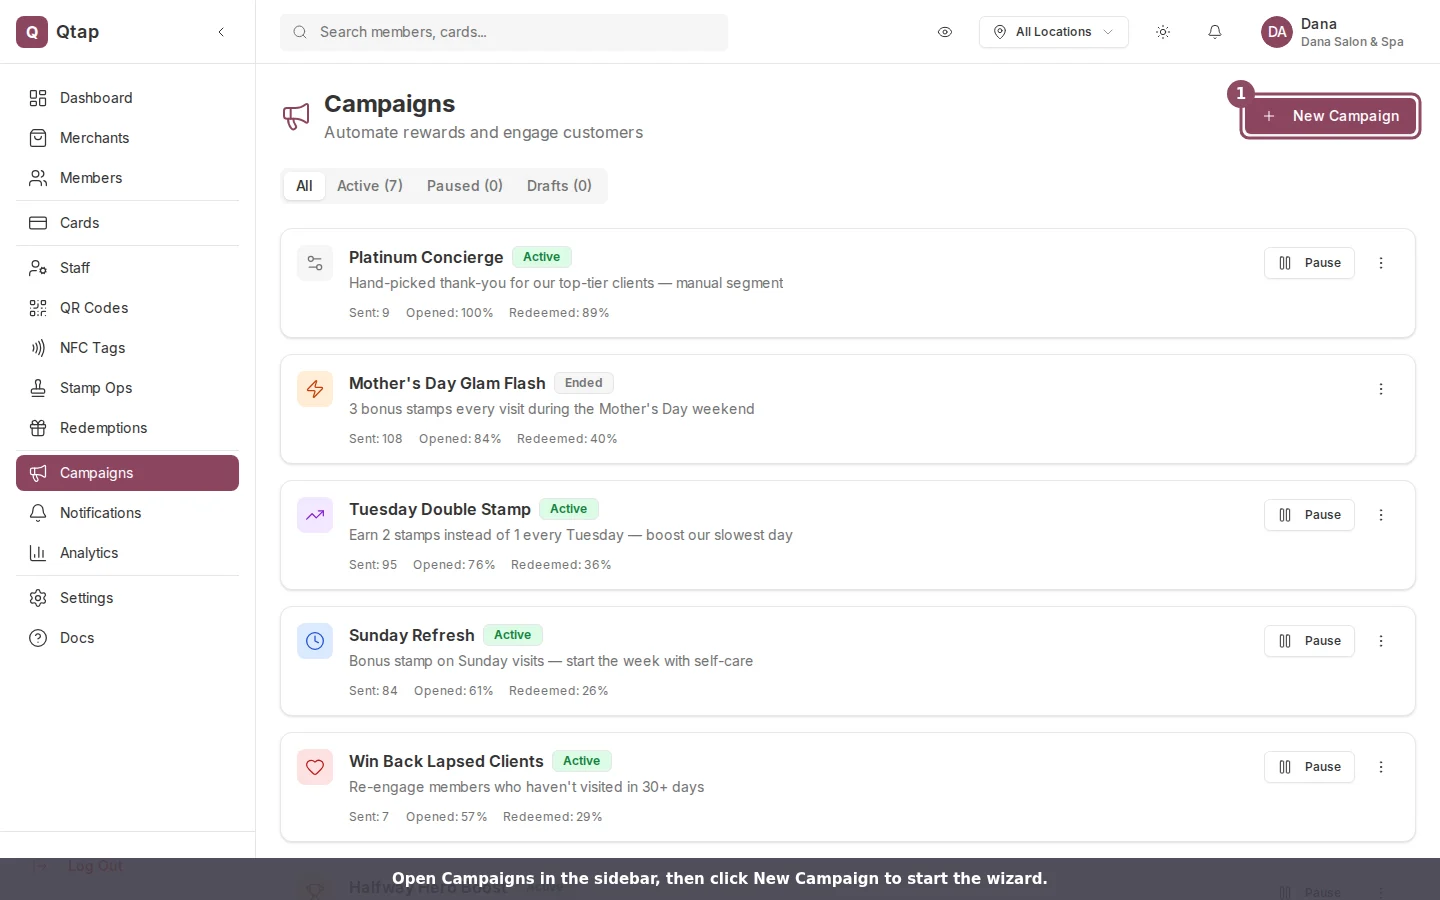Screen dimensions: 1440x900
Task: Focus the search members, cards field
Action: coord(504,32)
